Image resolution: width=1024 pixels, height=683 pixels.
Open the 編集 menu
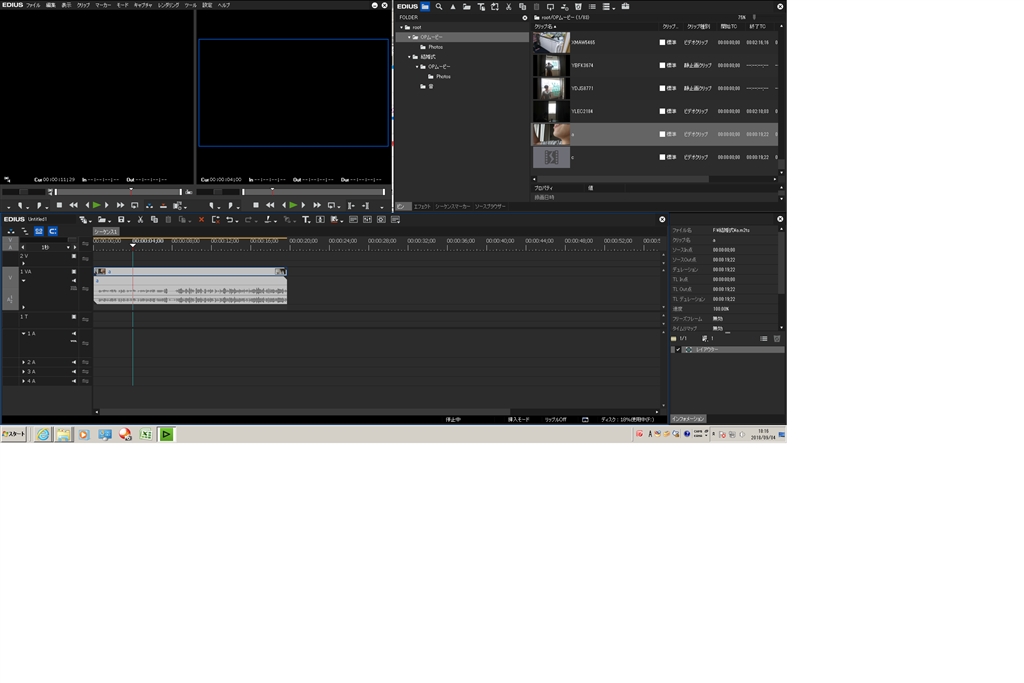pyautogui.click(x=50, y=5)
